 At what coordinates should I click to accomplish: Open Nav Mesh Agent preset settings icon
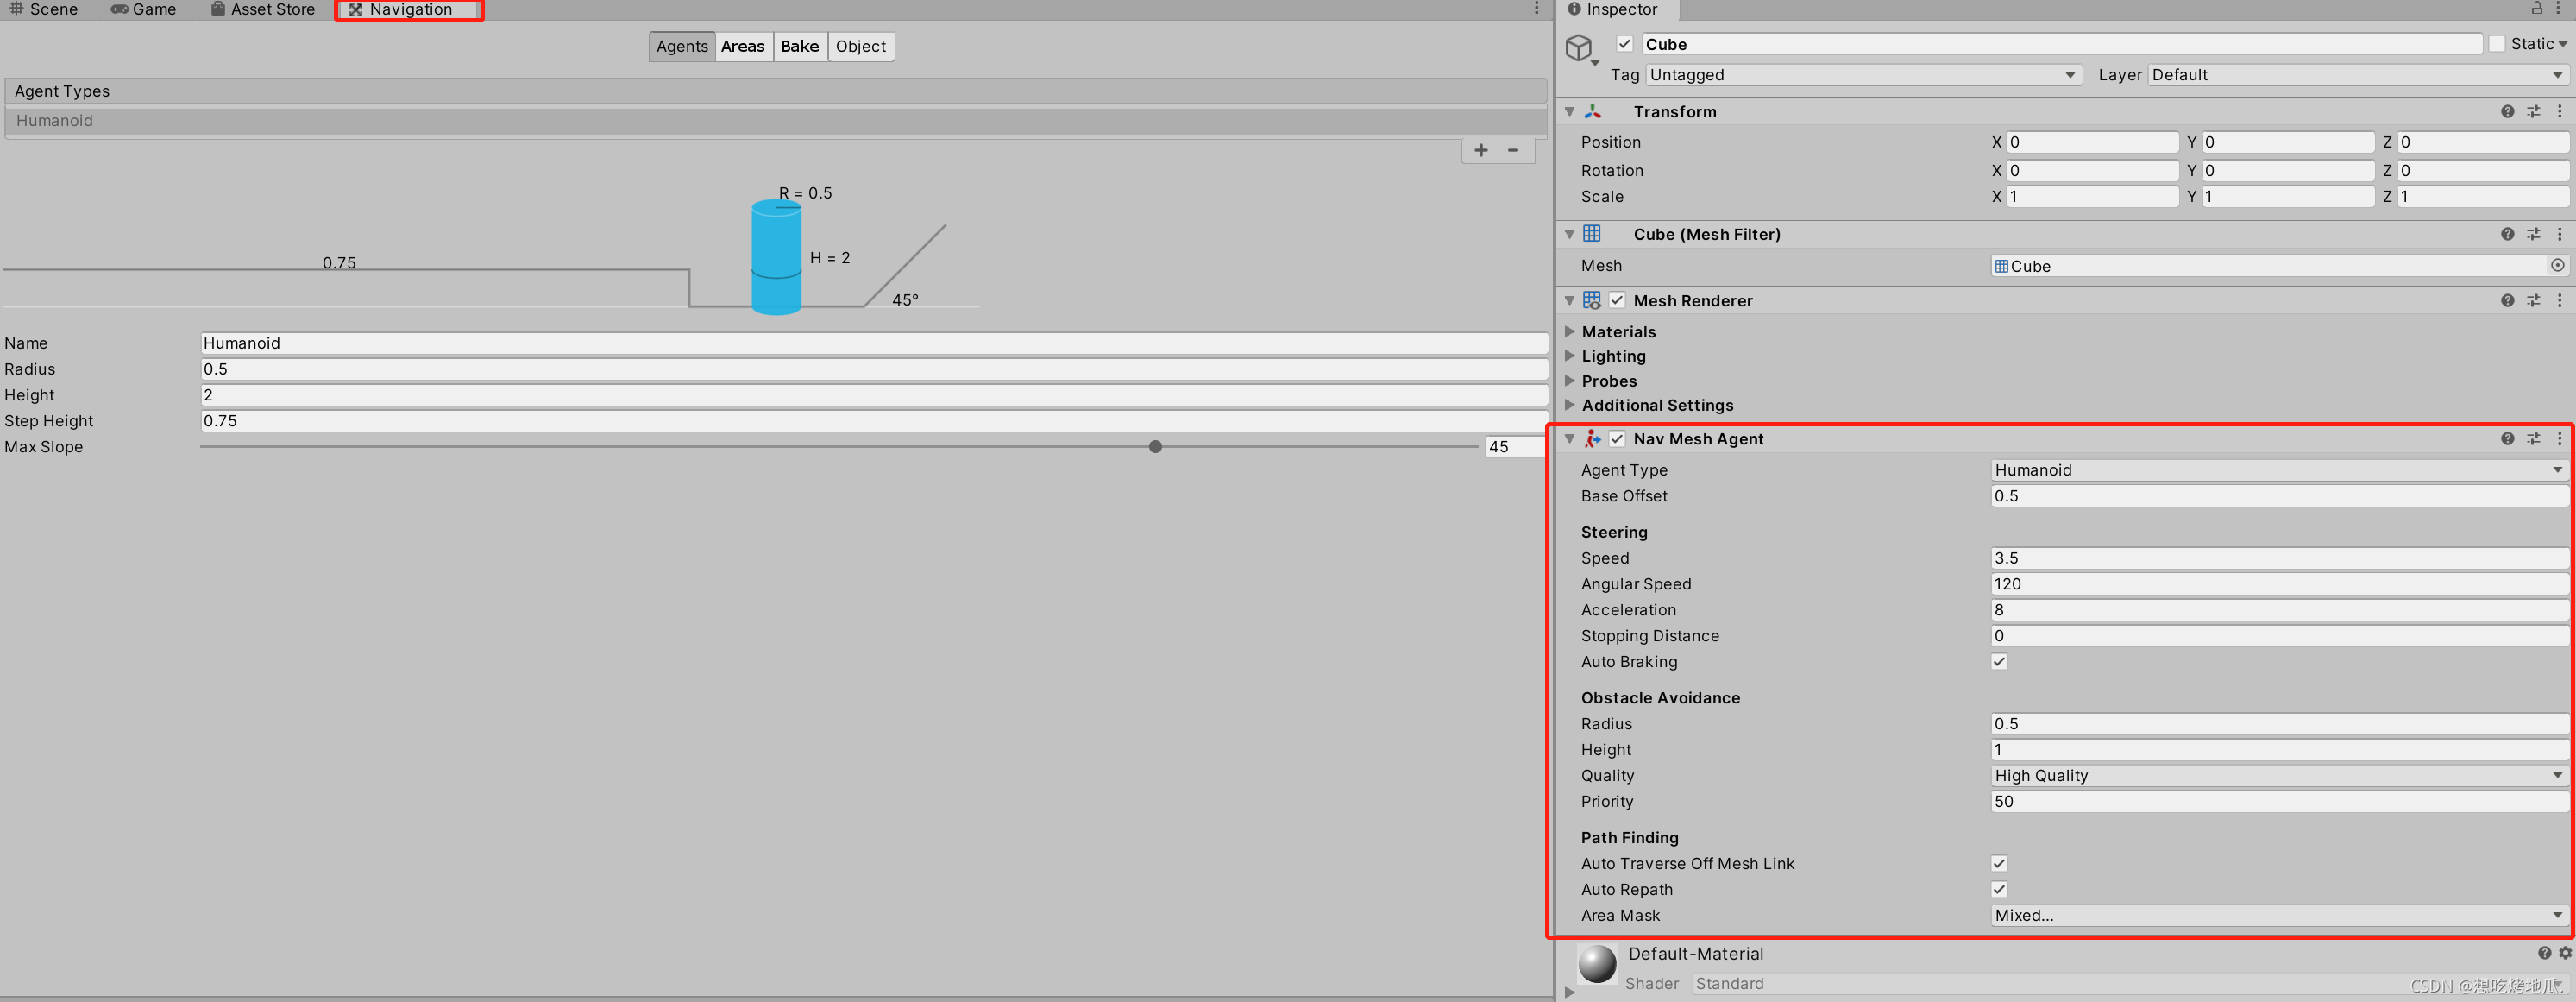pyautogui.click(x=2533, y=439)
